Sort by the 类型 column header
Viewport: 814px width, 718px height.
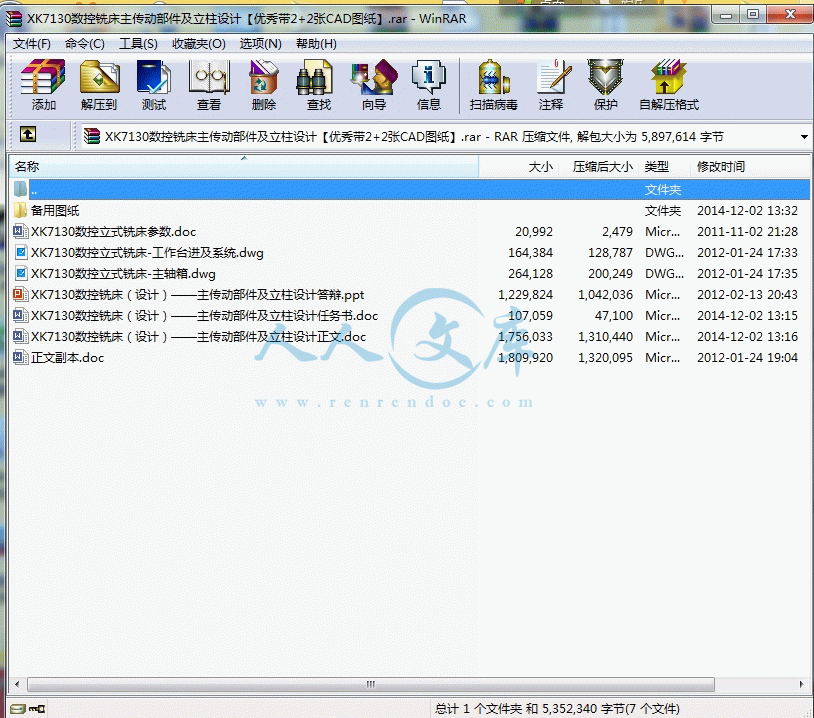(x=664, y=167)
